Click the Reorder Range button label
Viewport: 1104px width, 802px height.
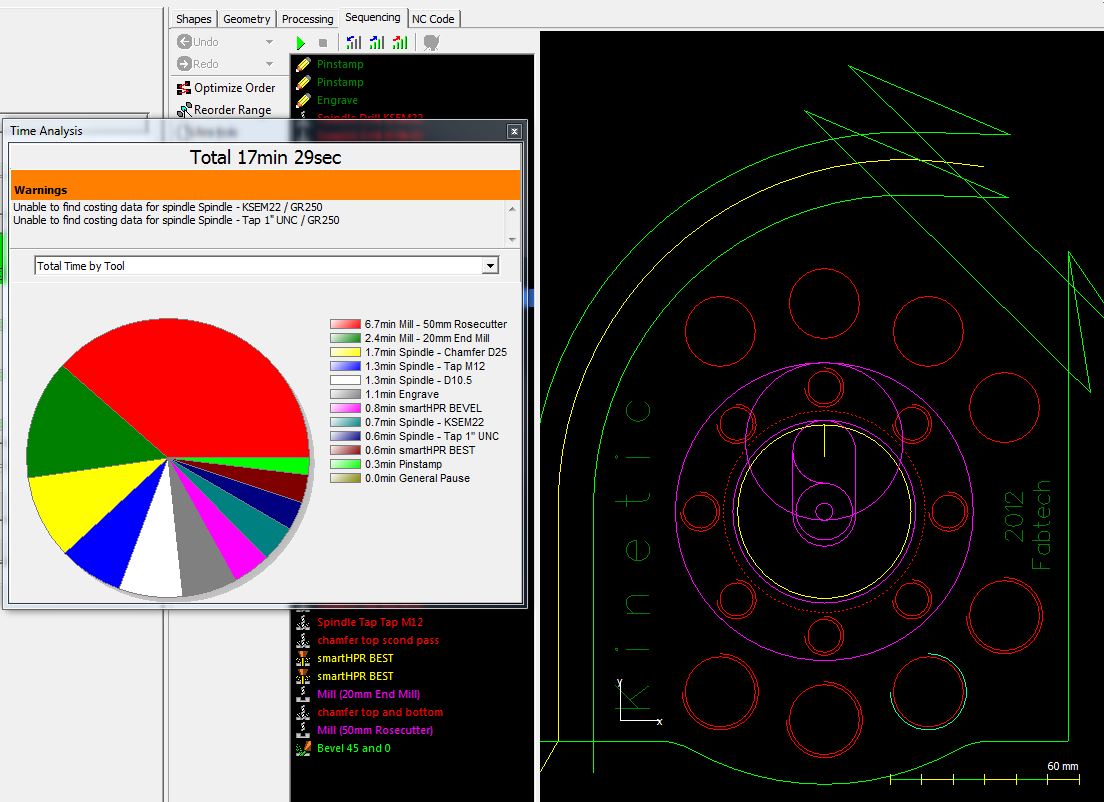[232, 110]
